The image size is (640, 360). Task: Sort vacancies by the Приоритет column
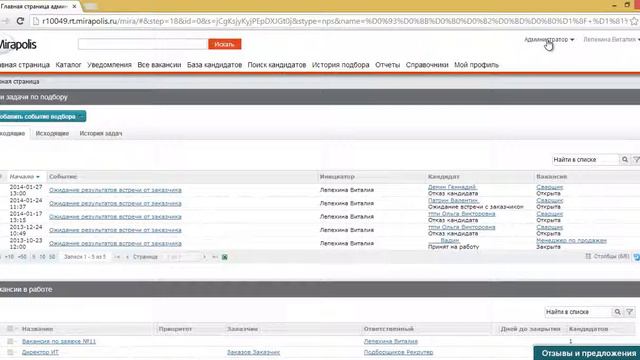[175, 329]
